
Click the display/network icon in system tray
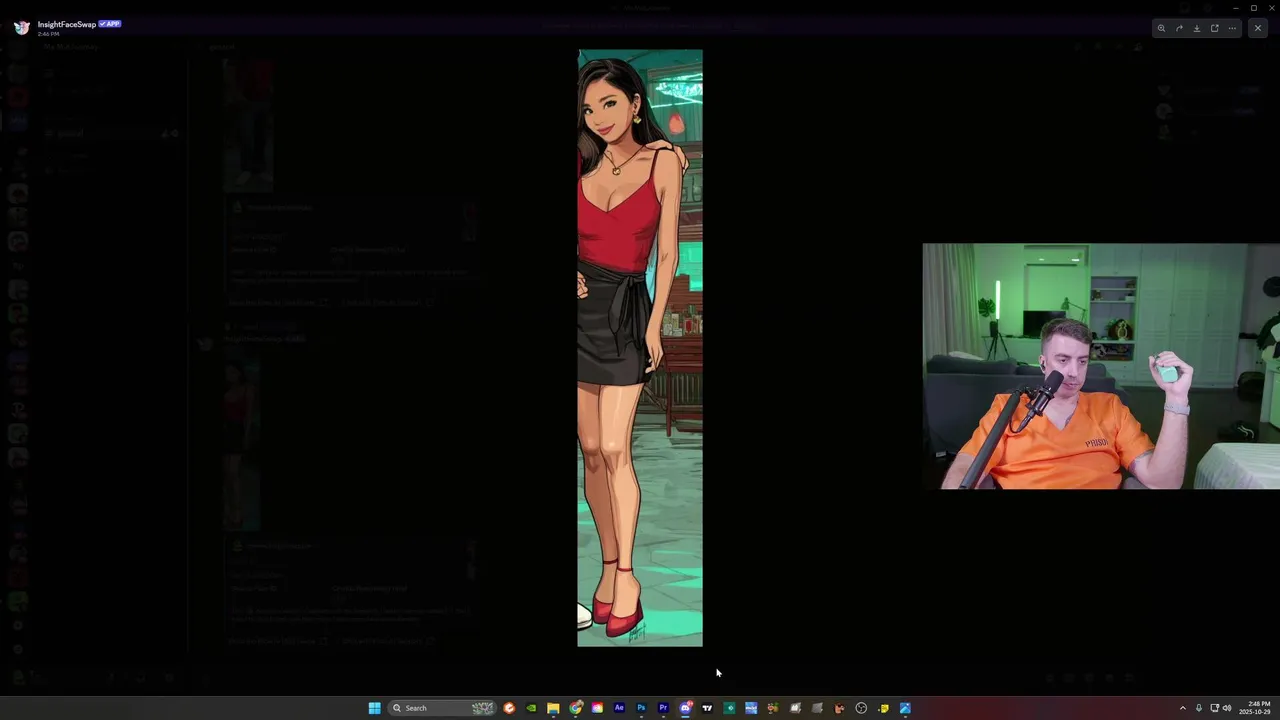[x=1215, y=708]
